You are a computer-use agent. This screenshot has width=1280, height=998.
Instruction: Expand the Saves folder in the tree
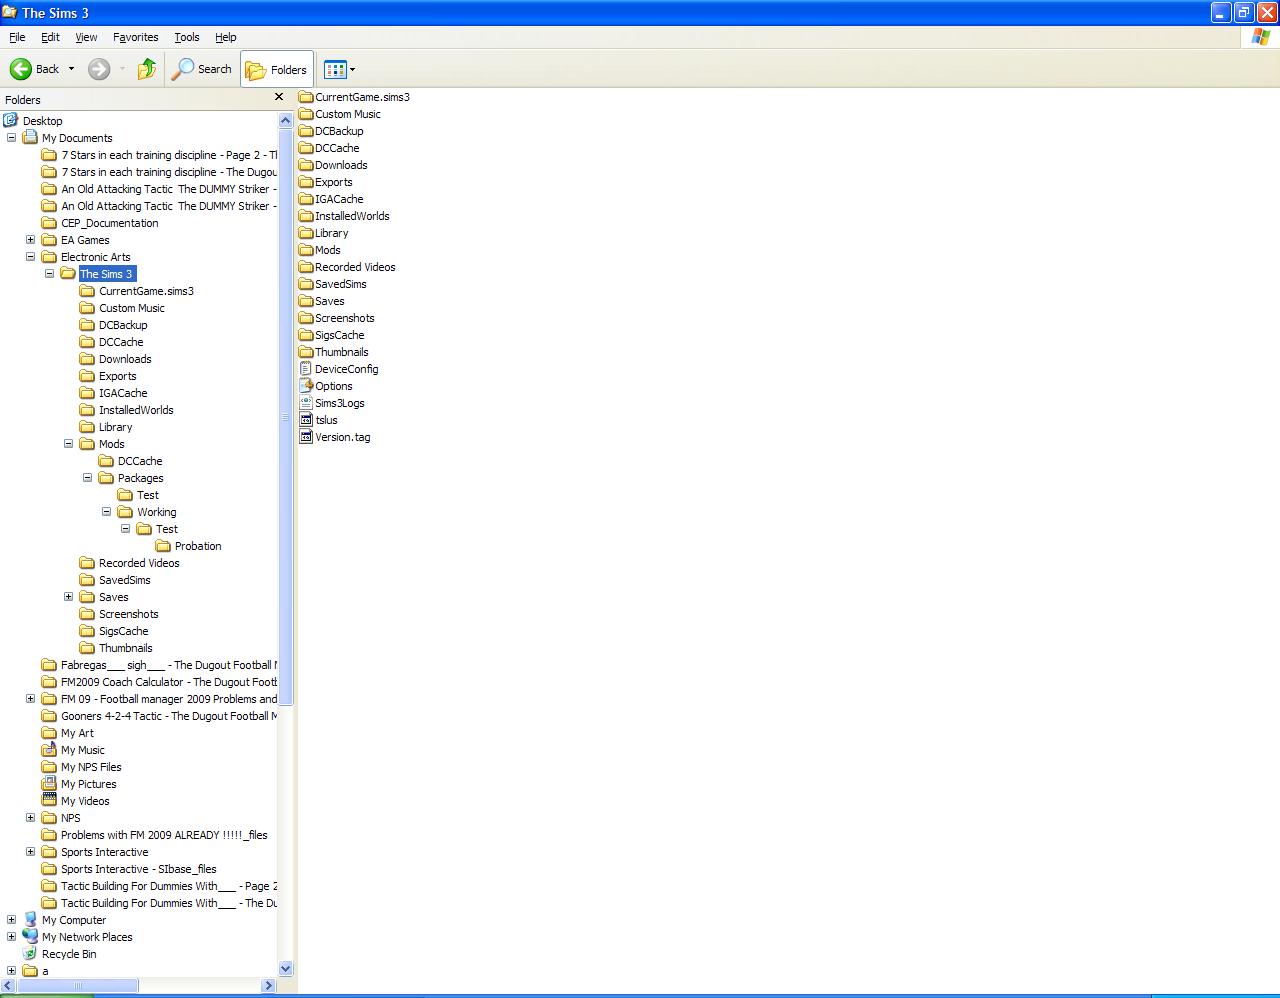click(x=68, y=597)
